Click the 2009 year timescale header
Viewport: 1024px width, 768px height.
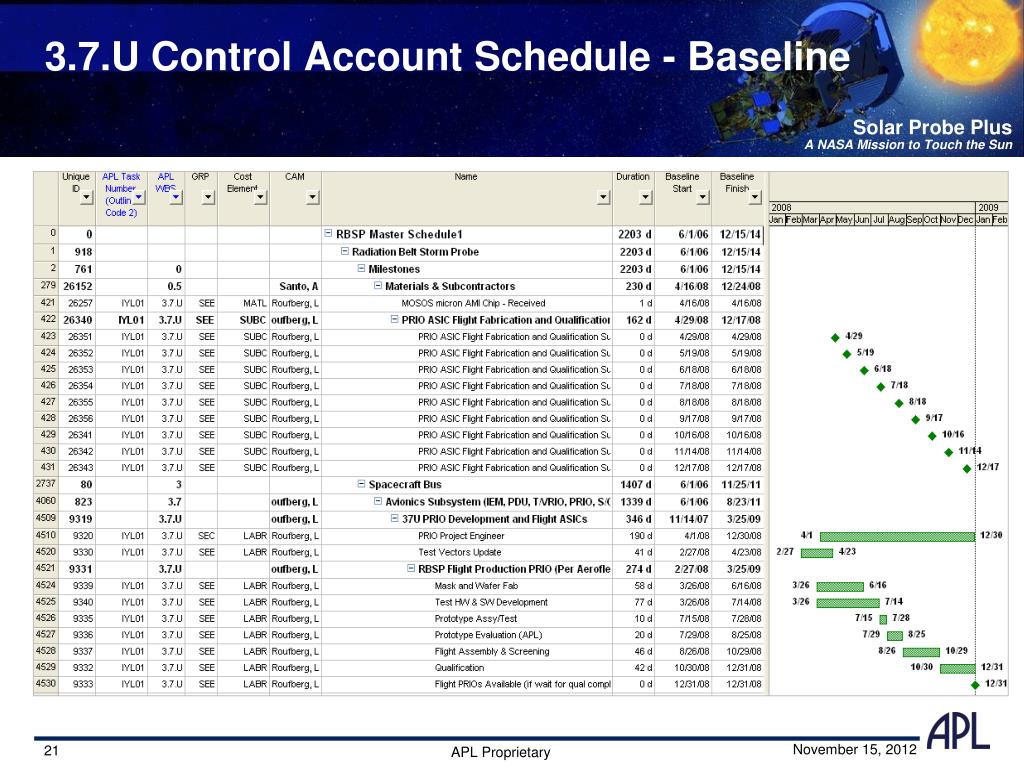tap(991, 207)
